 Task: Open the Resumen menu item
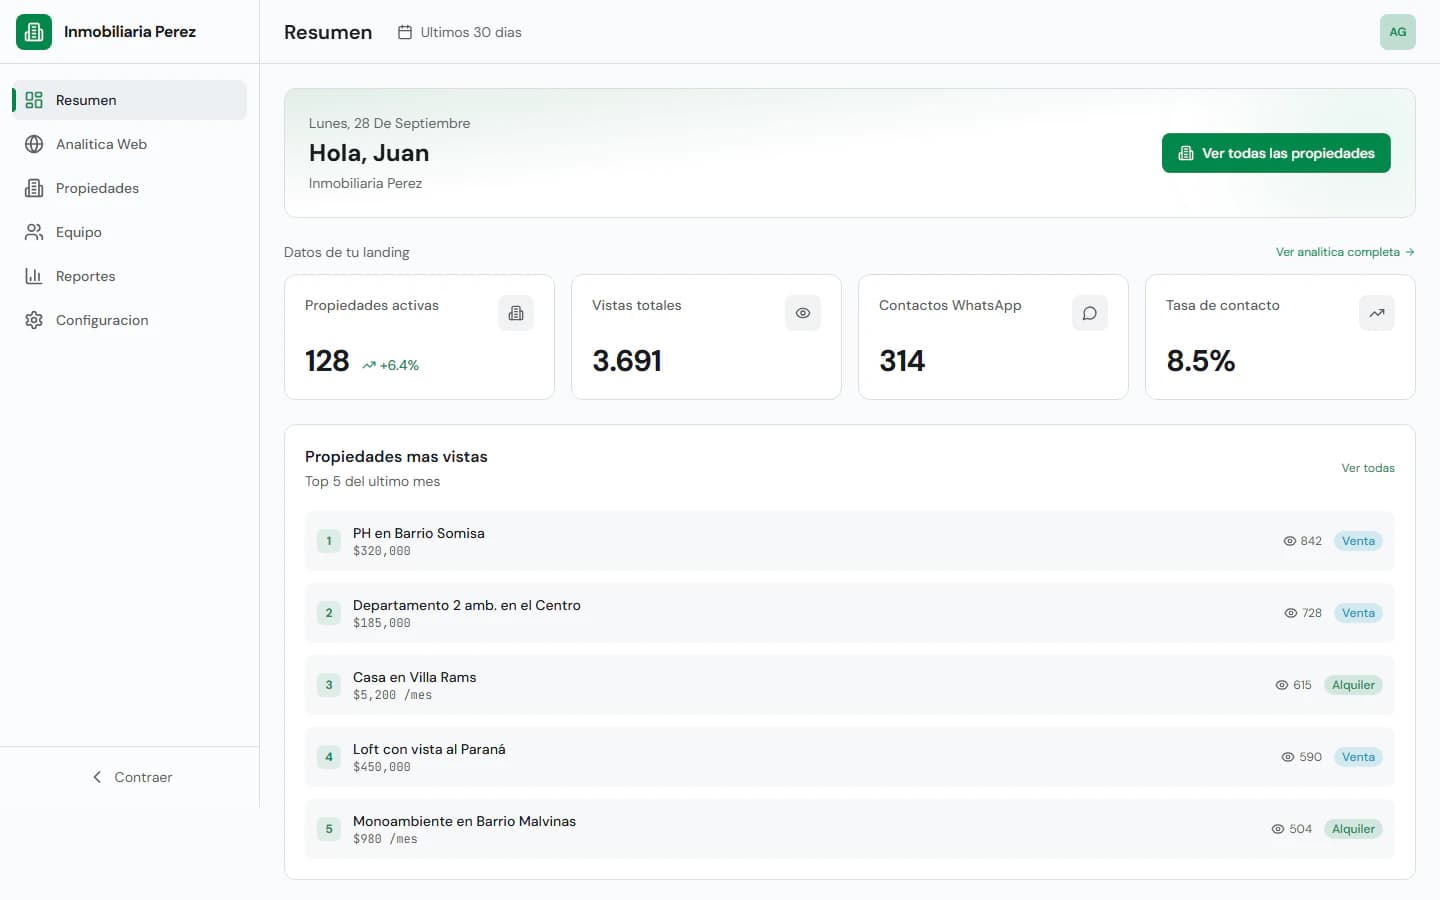point(130,100)
